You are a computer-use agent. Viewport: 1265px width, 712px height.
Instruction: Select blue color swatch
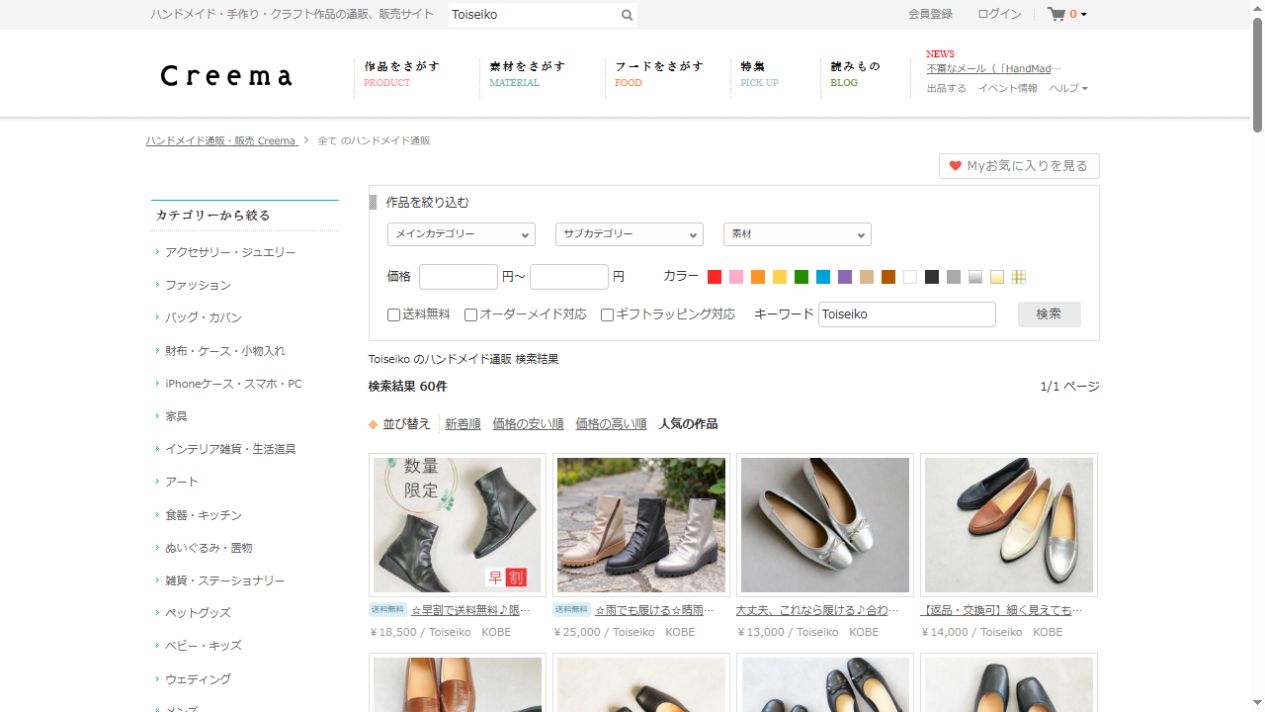823,277
